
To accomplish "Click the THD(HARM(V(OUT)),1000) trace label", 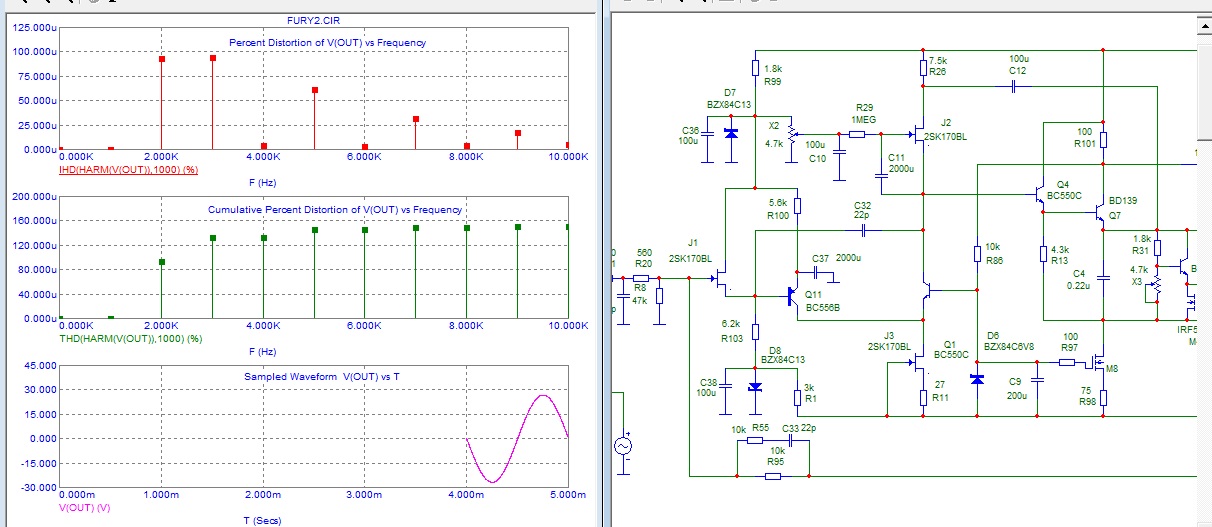I will [x=131, y=339].
